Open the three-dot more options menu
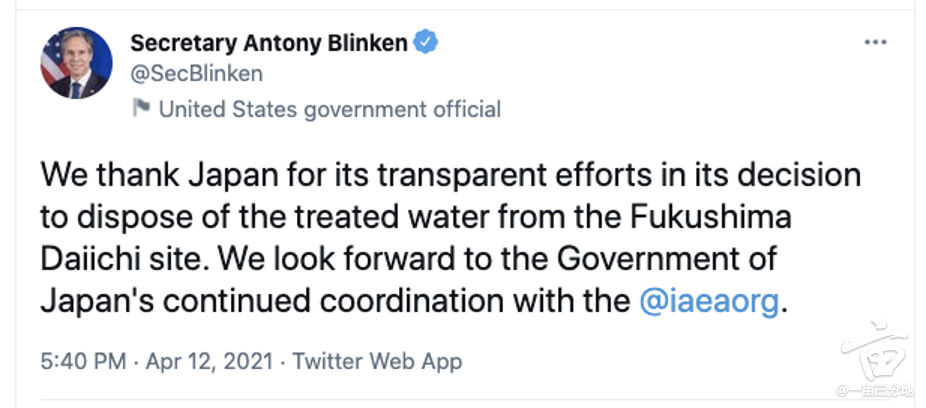The width and height of the screenshot is (926, 408). 875,43
